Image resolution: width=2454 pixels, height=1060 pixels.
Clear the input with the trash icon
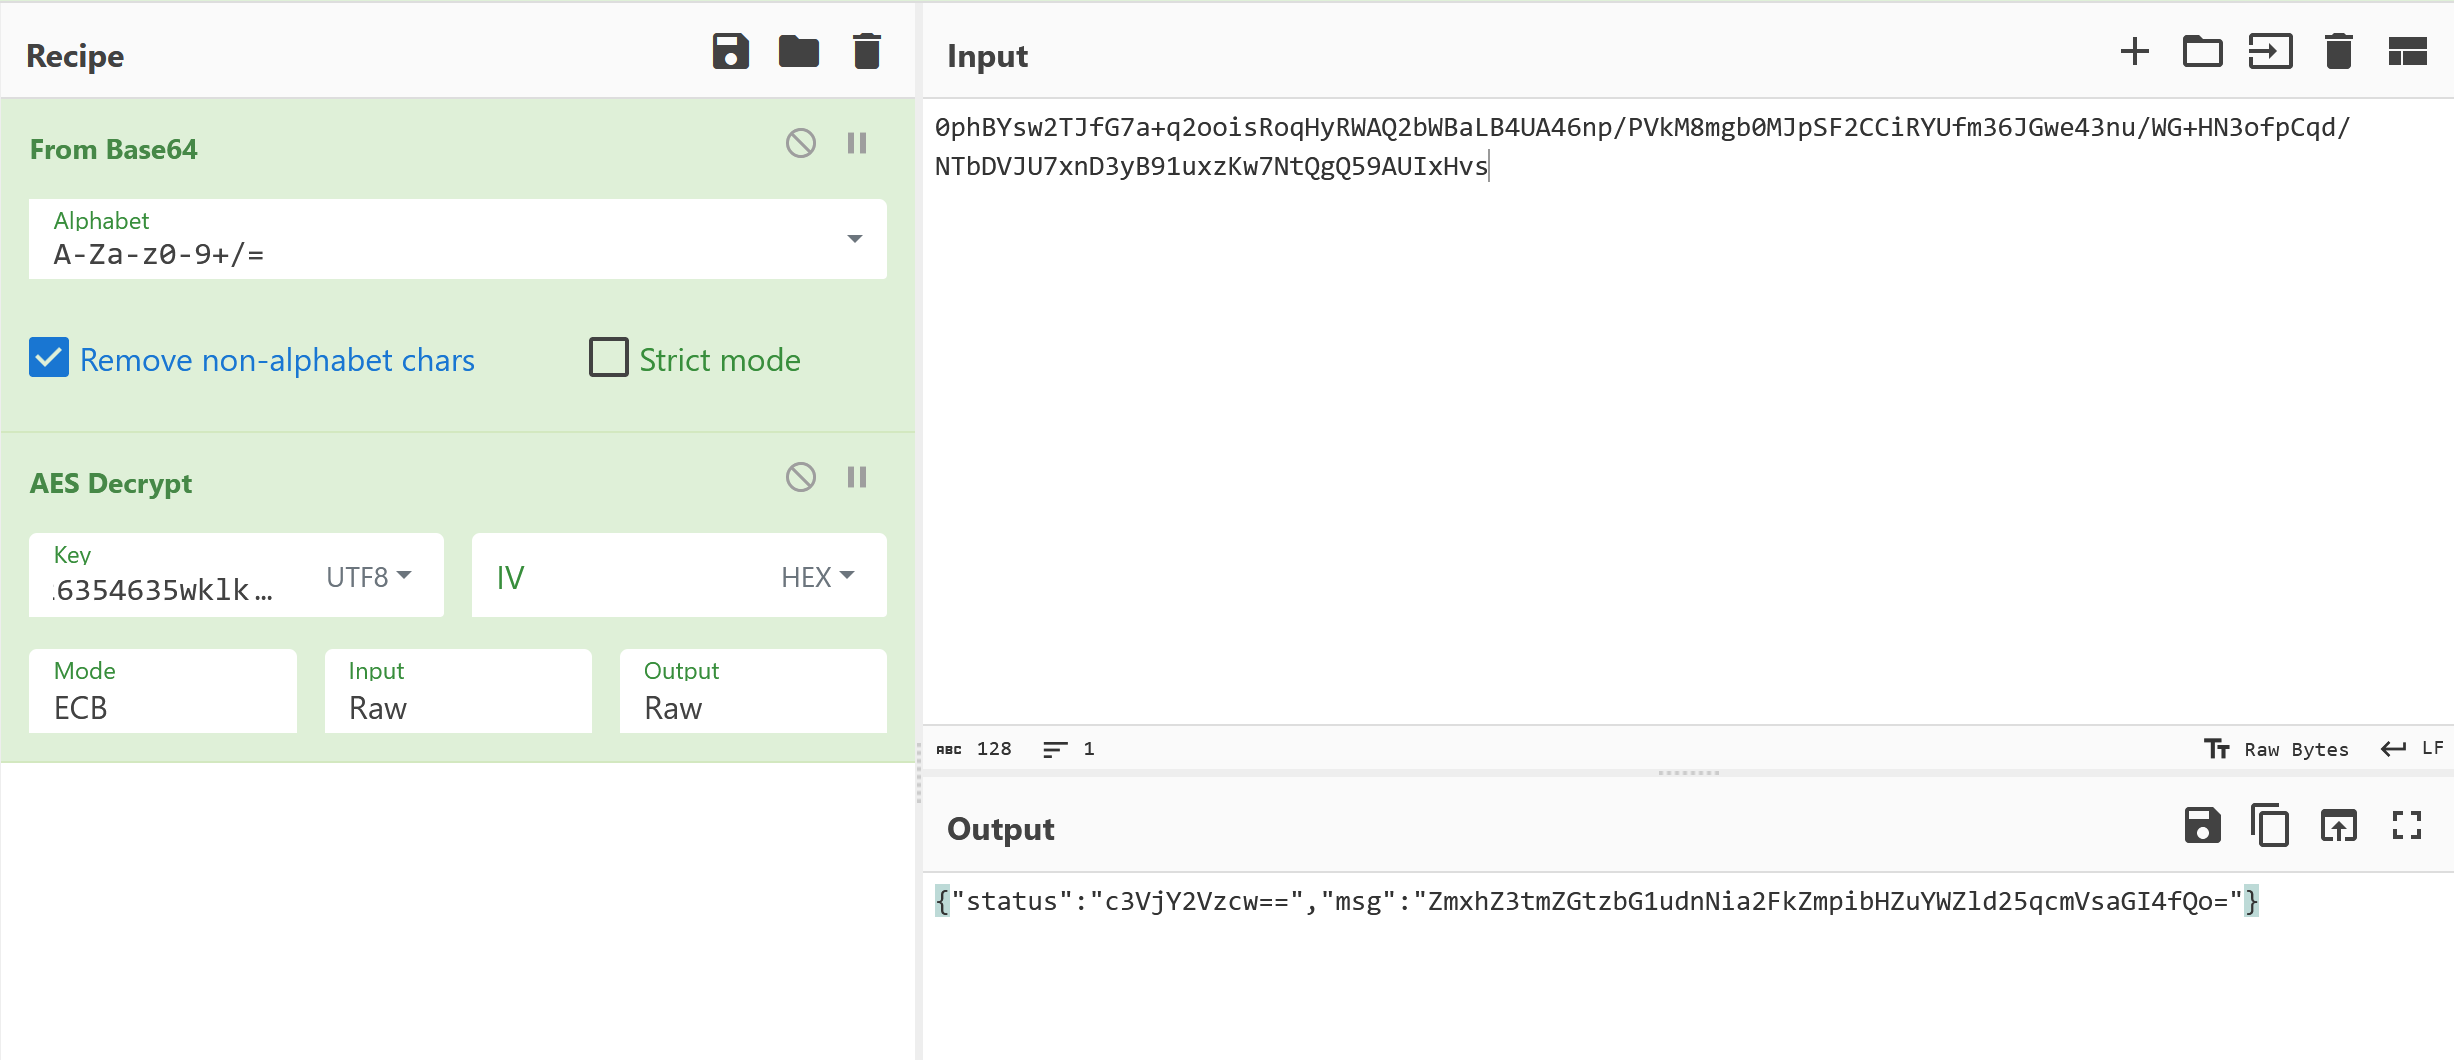[x=2338, y=52]
